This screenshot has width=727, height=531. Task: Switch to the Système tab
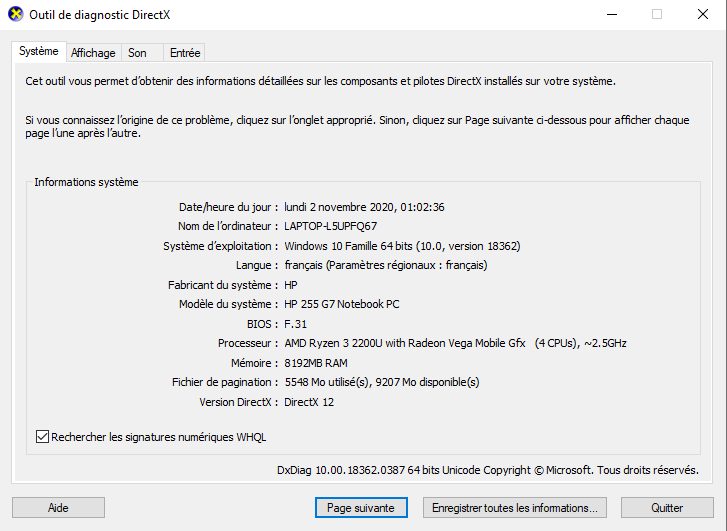pyautogui.click(x=38, y=51)
